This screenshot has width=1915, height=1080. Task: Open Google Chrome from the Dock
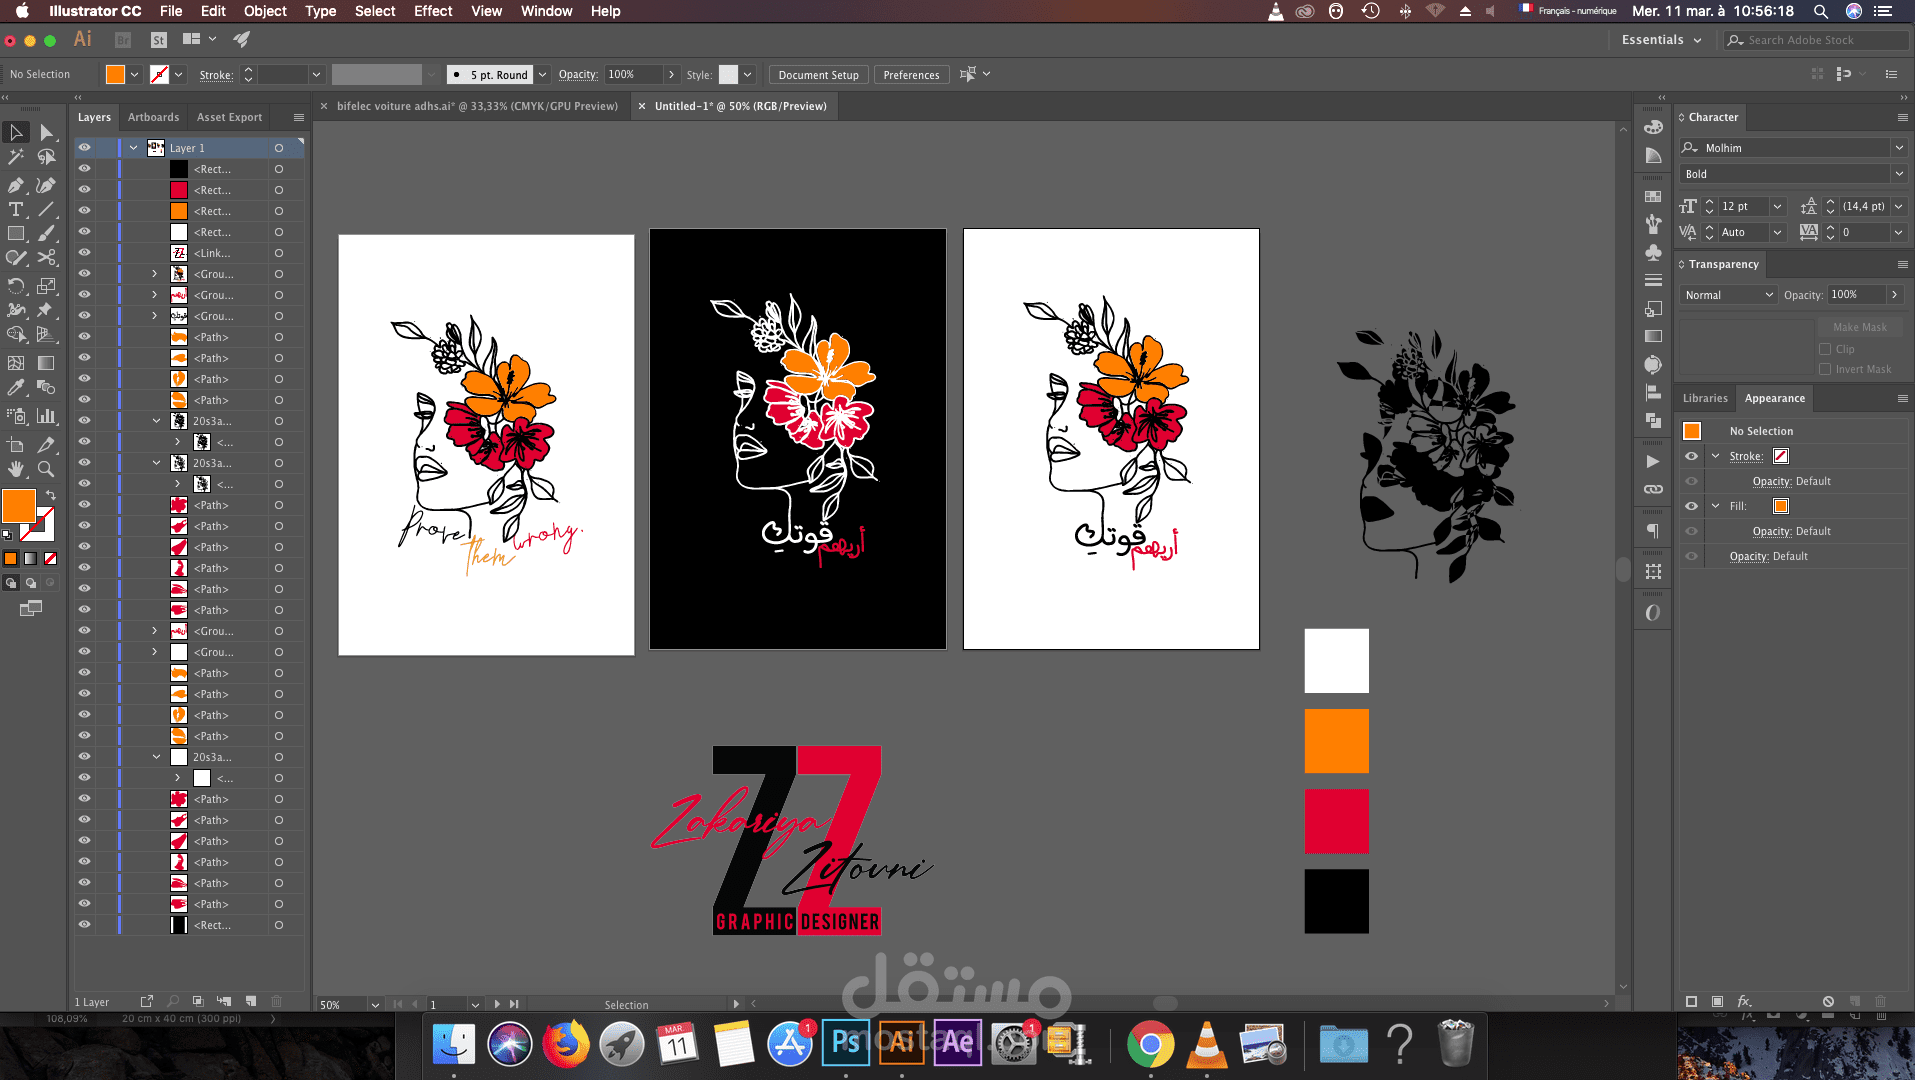point(1150,1045)
